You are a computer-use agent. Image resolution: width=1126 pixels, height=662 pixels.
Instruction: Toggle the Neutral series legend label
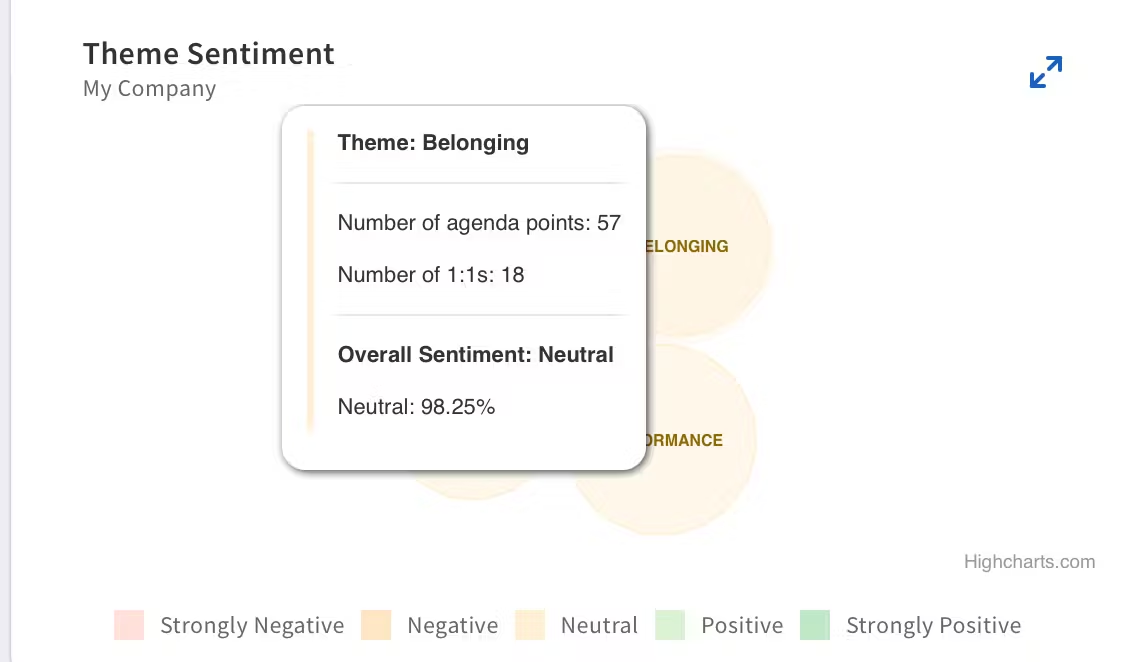tap(599, 625)
